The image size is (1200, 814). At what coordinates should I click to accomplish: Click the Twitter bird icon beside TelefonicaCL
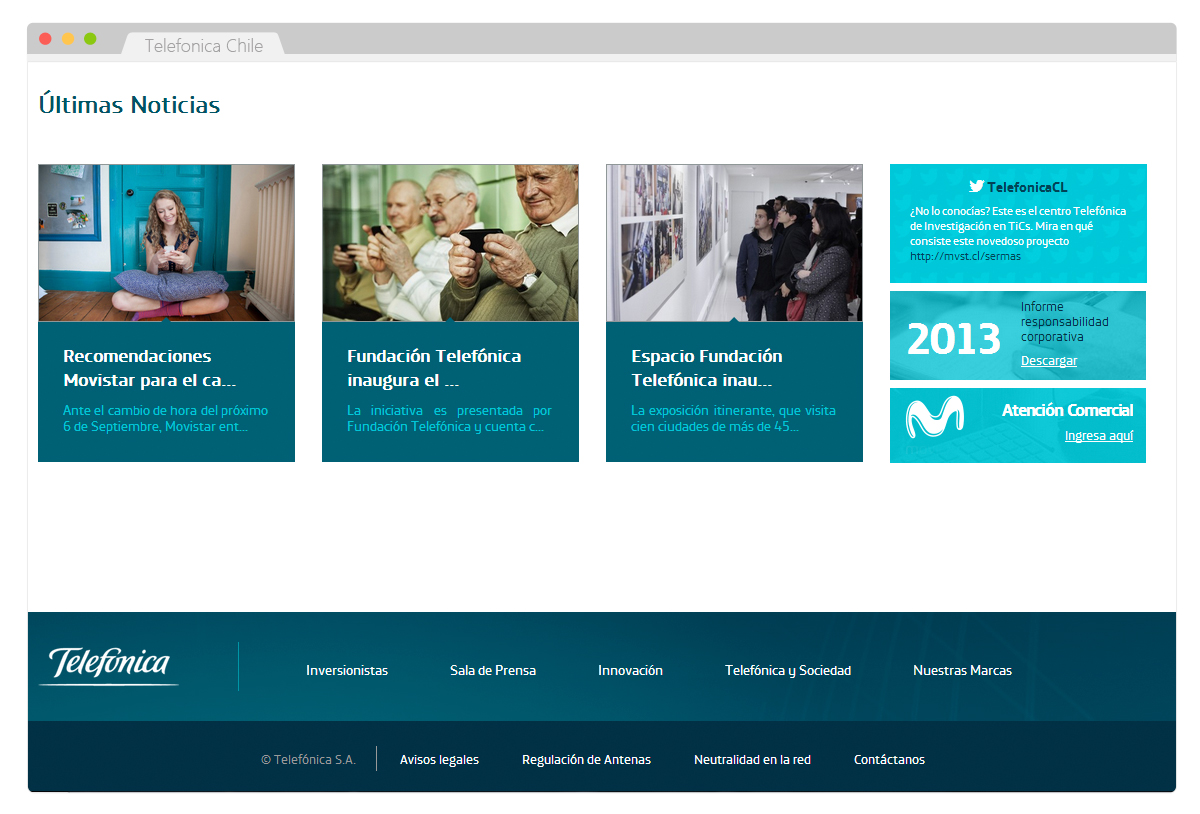click(976, 186)
